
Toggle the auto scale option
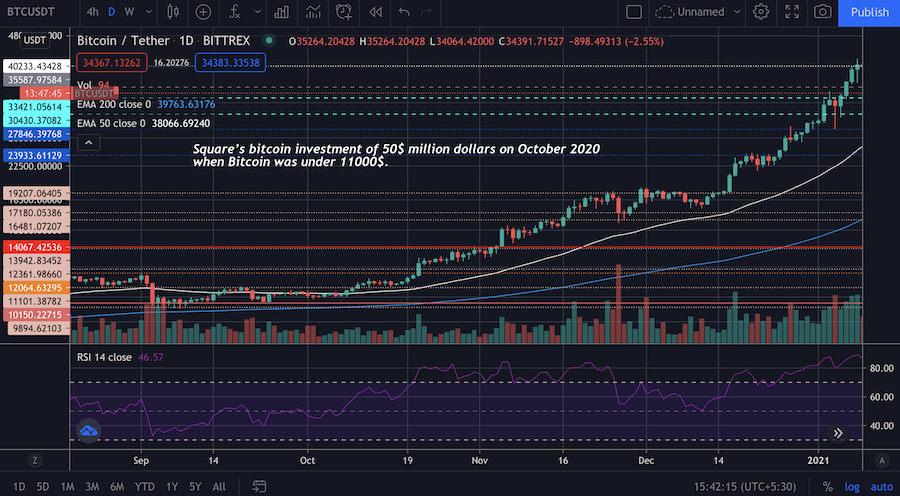pyautogui.click(x=882, y=487)
